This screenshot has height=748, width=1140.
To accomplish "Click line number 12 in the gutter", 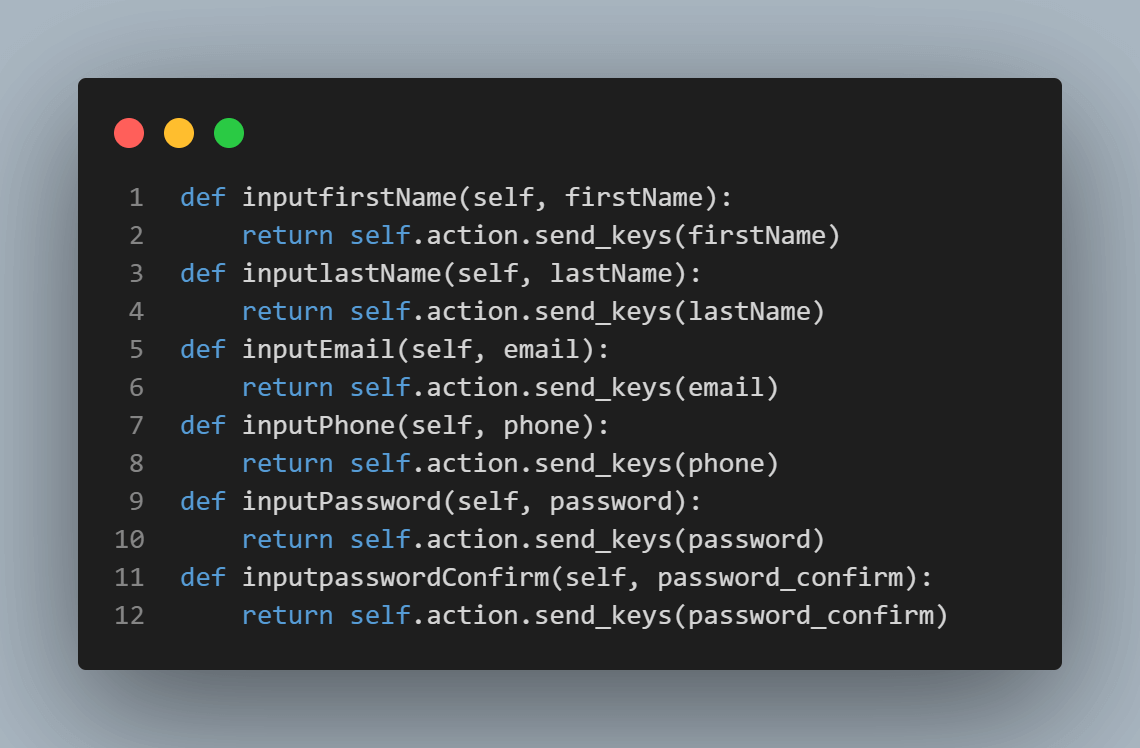I will pyautogui.click(x=129, y=615).
